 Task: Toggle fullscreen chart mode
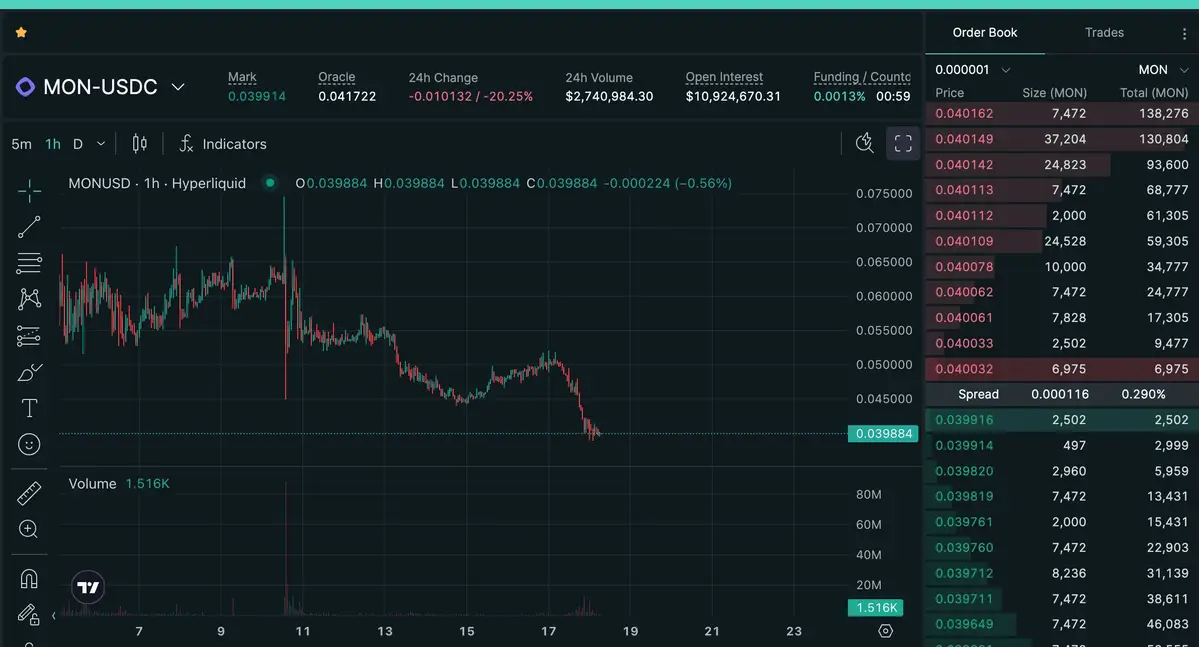(903, 143)
